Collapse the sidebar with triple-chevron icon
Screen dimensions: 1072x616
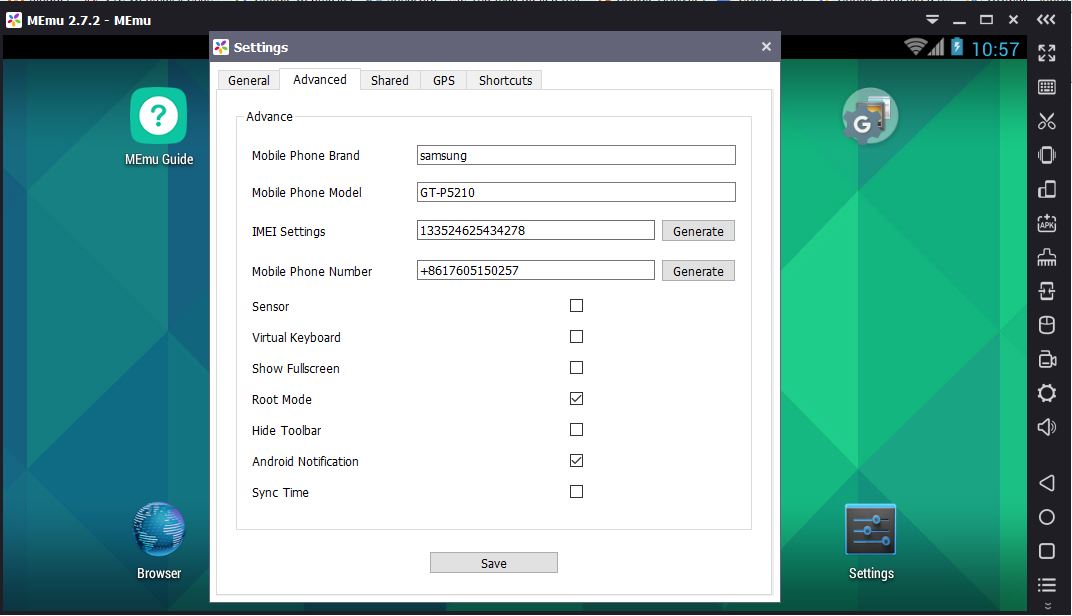[1046, 20]
